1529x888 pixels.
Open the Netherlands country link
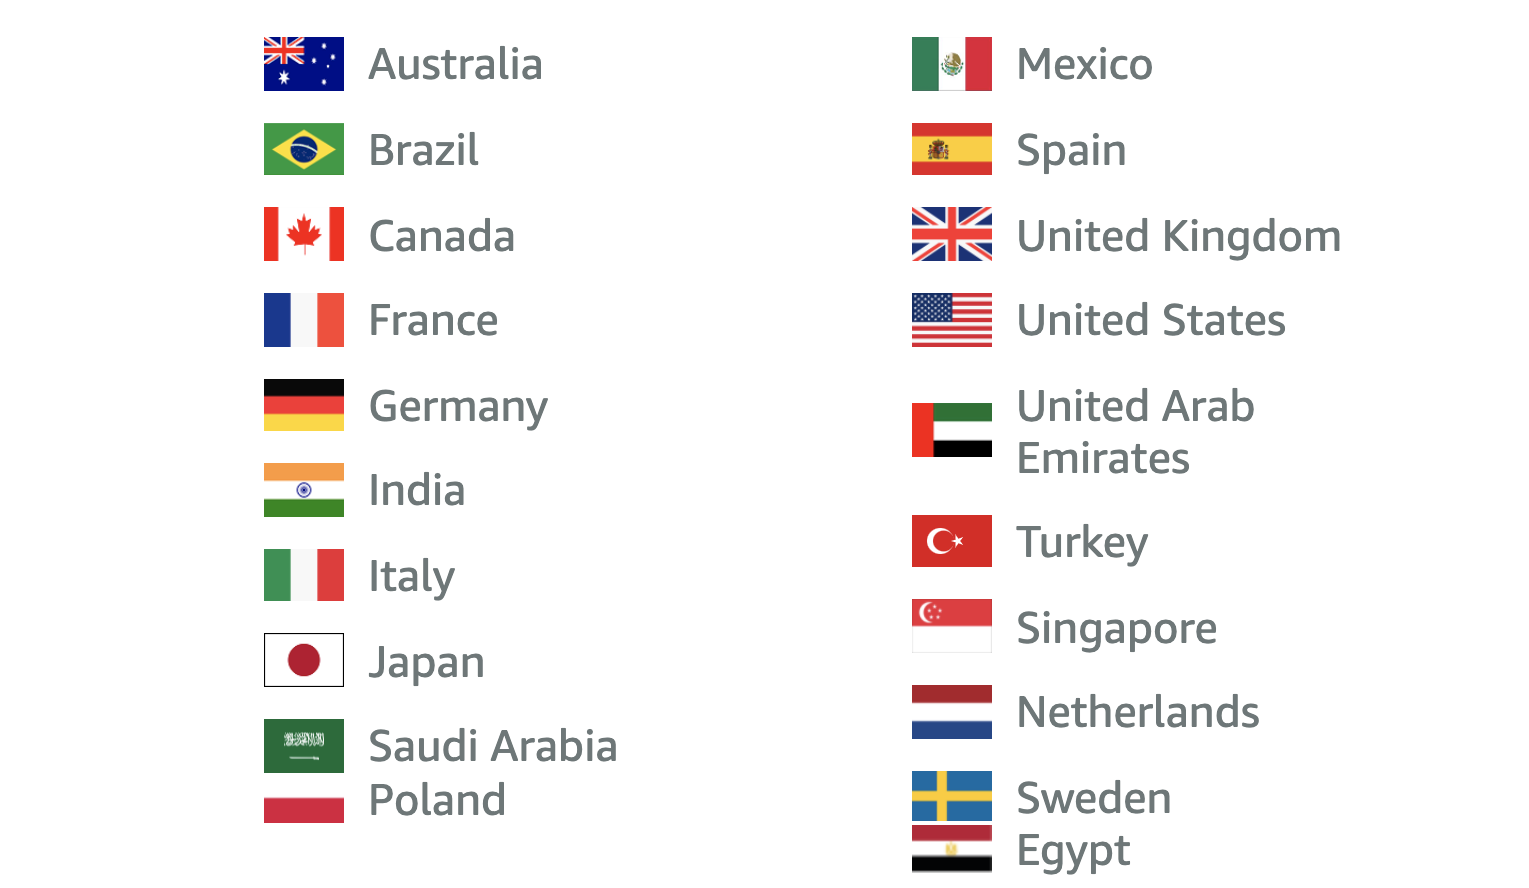click(x=1138, y=712)
